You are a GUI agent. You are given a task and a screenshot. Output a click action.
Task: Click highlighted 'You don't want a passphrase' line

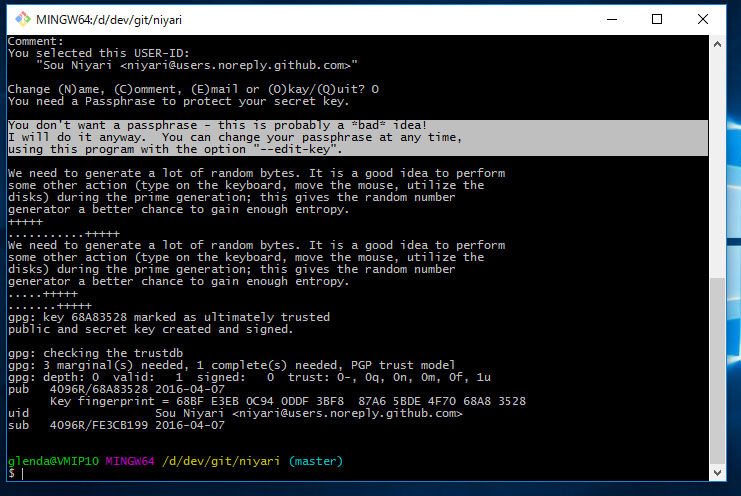coord(217,125)
